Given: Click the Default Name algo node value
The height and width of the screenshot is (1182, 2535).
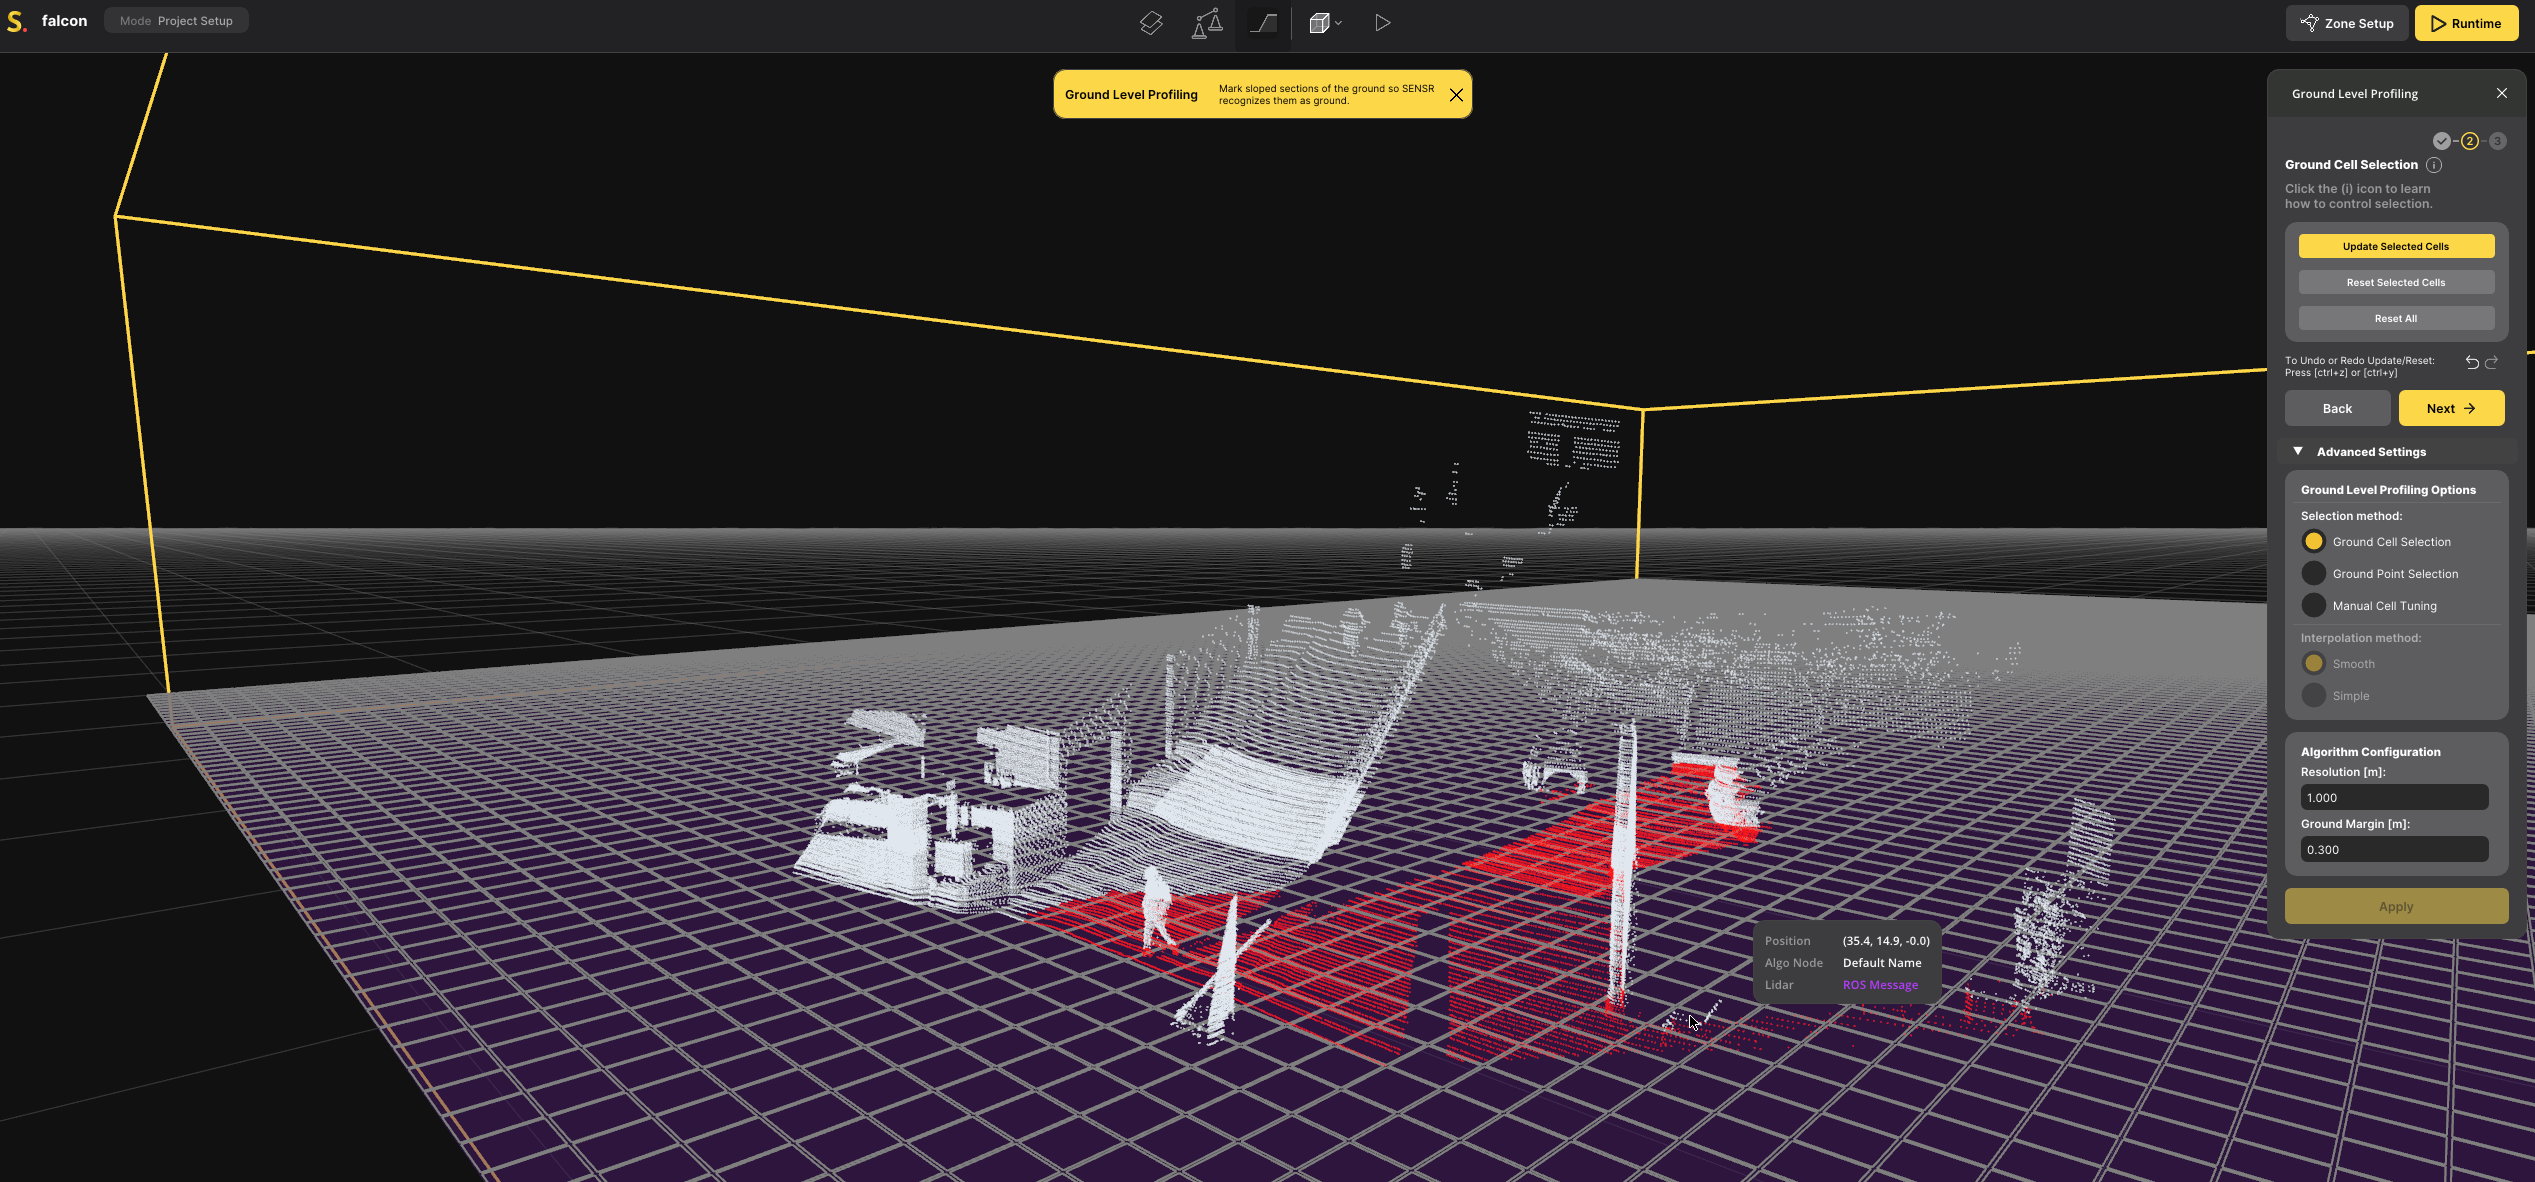Looking at the screenshot, I should pyautogui.click(x=1882, y=963).
